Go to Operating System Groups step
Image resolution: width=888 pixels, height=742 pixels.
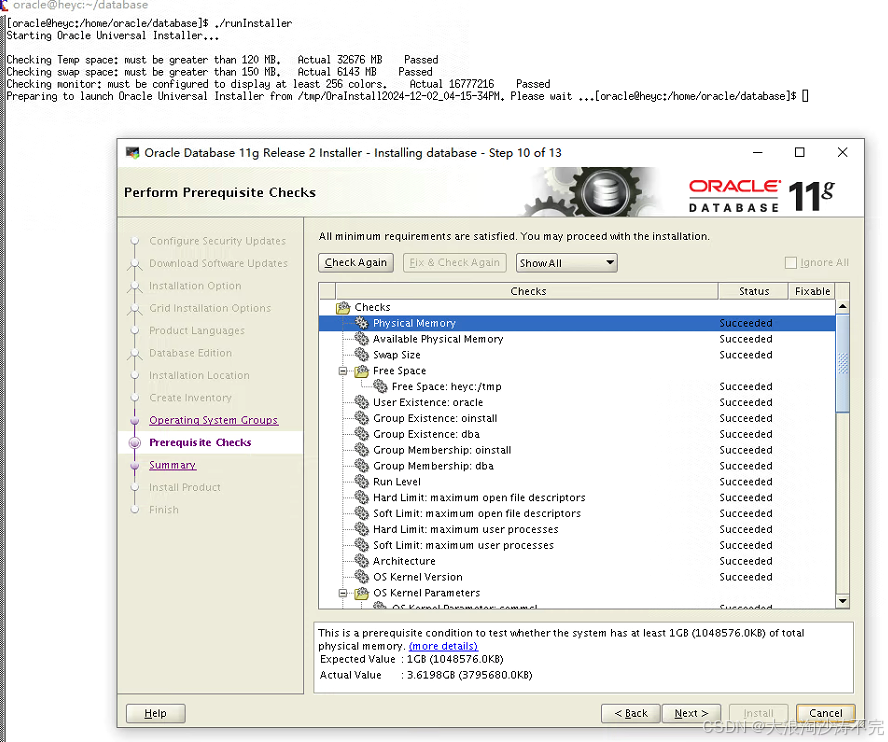[x=214, y=420]
